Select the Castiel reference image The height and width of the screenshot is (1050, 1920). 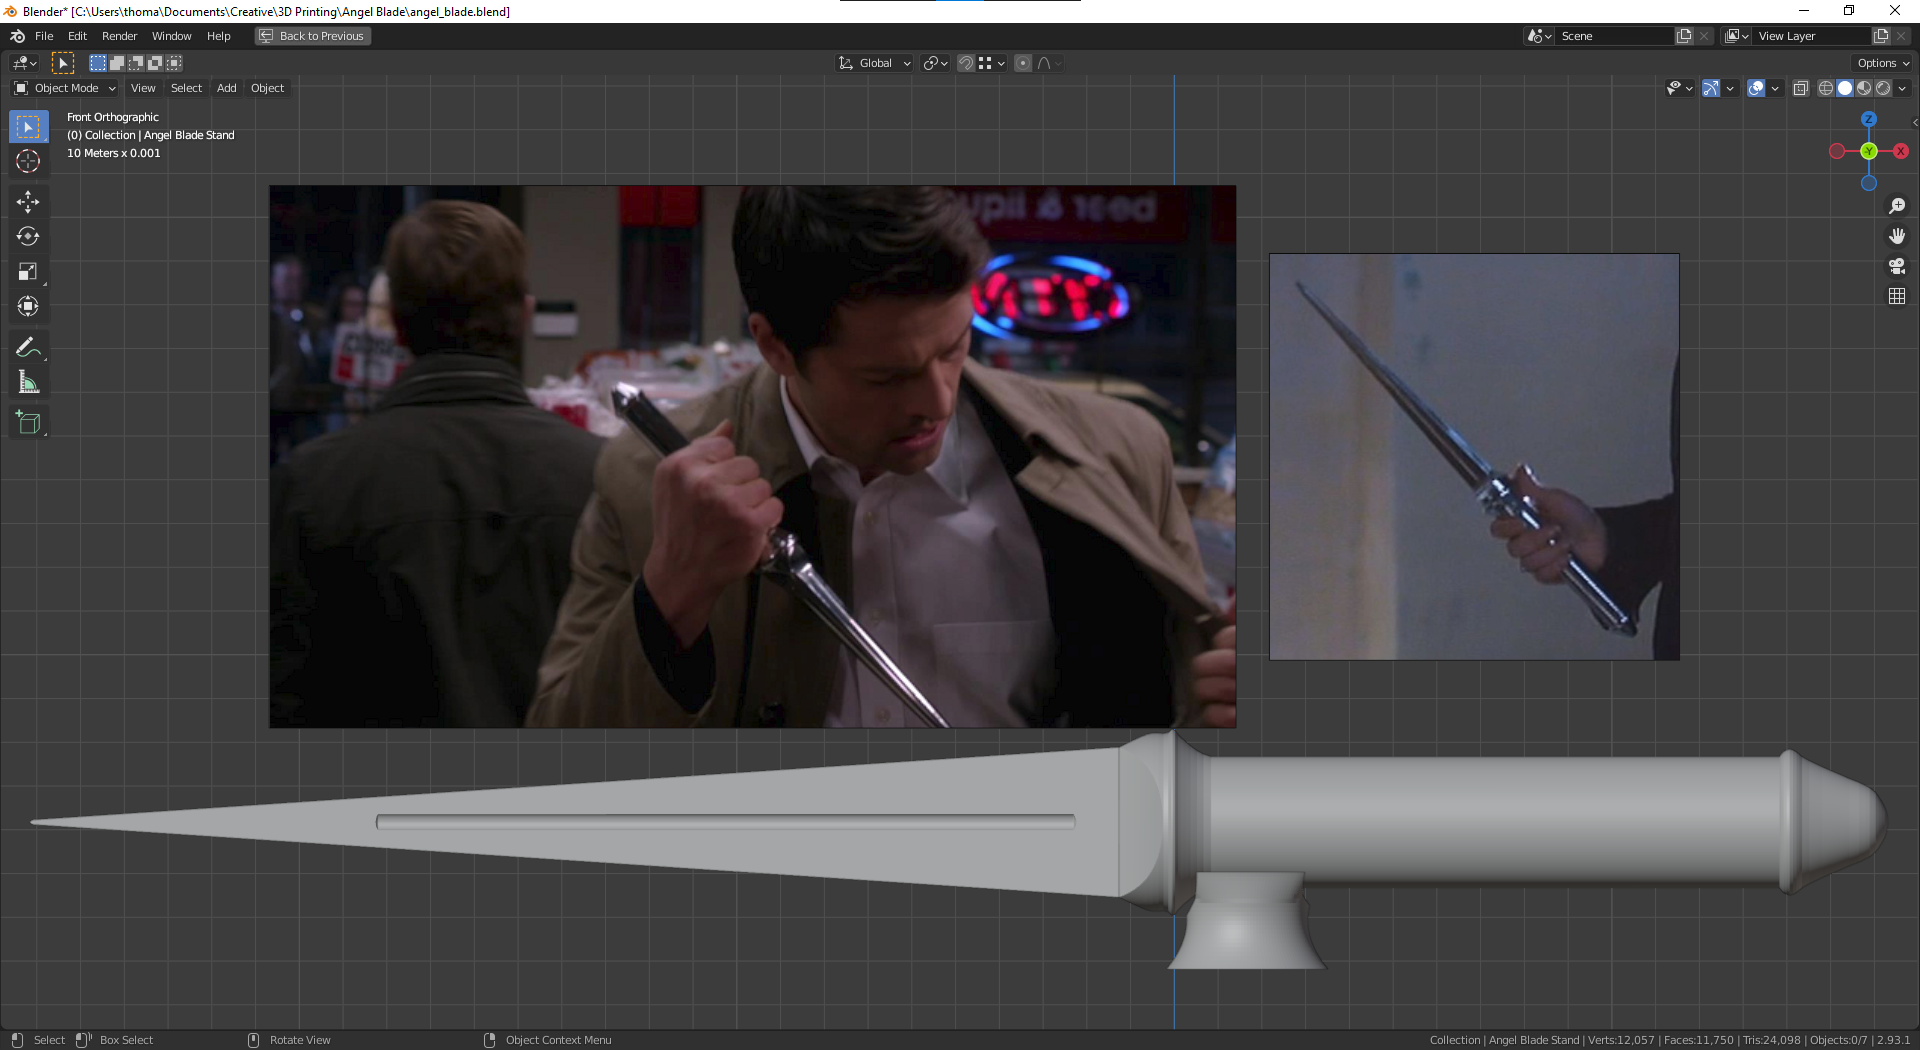752,456
